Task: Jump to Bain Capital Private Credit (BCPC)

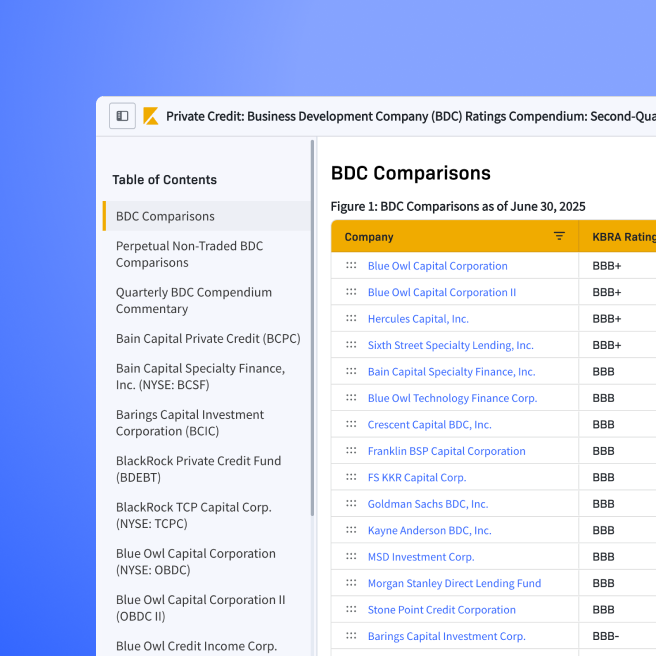Action: (208, 338)
